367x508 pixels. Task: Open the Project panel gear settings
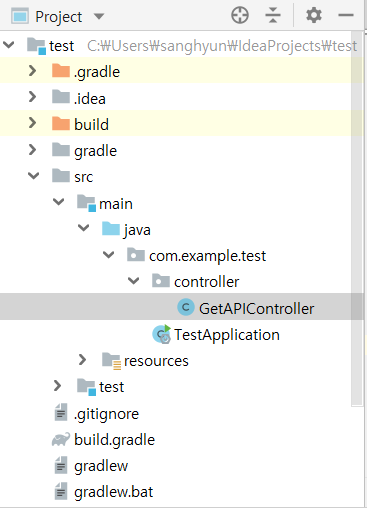tap(314, 15)
